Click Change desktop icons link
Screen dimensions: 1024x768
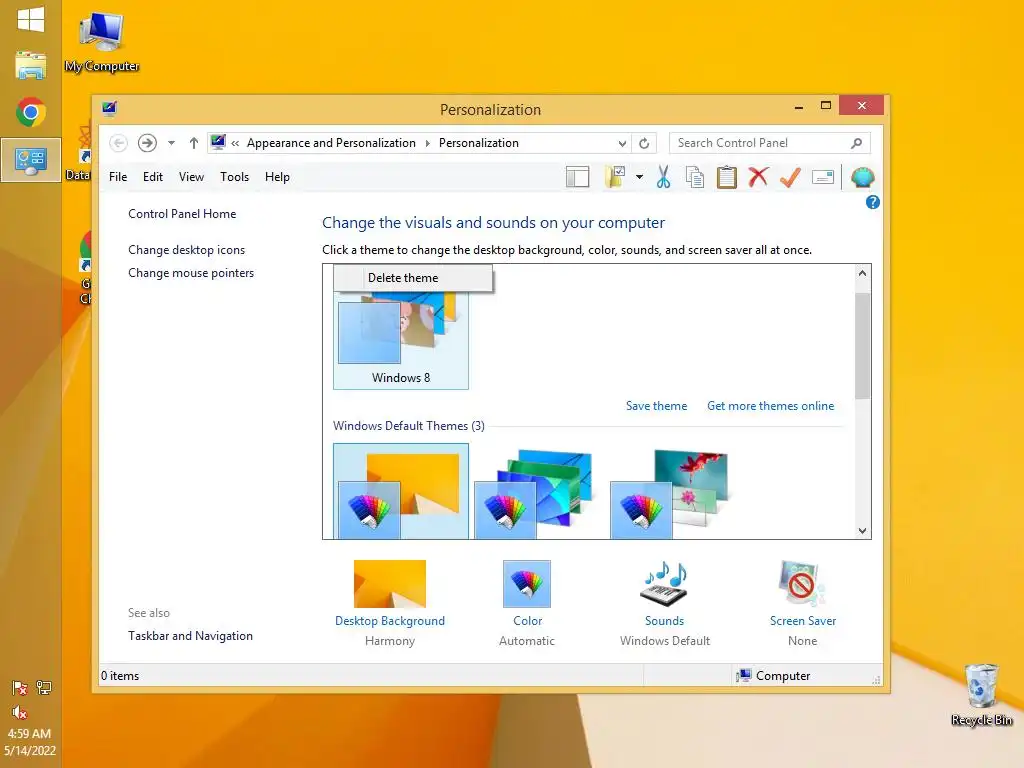[186, 250]
